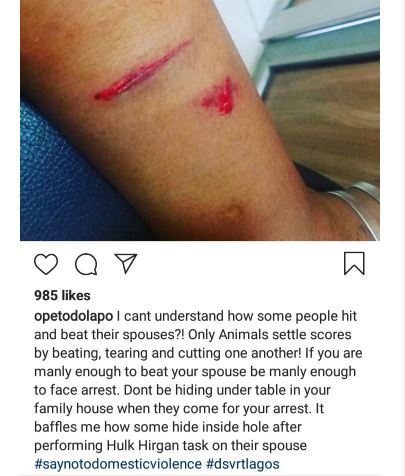The image size is (405, 476).
Task: Open the #saynotodomesticviolence hashtag
Action: click(118, 464)
